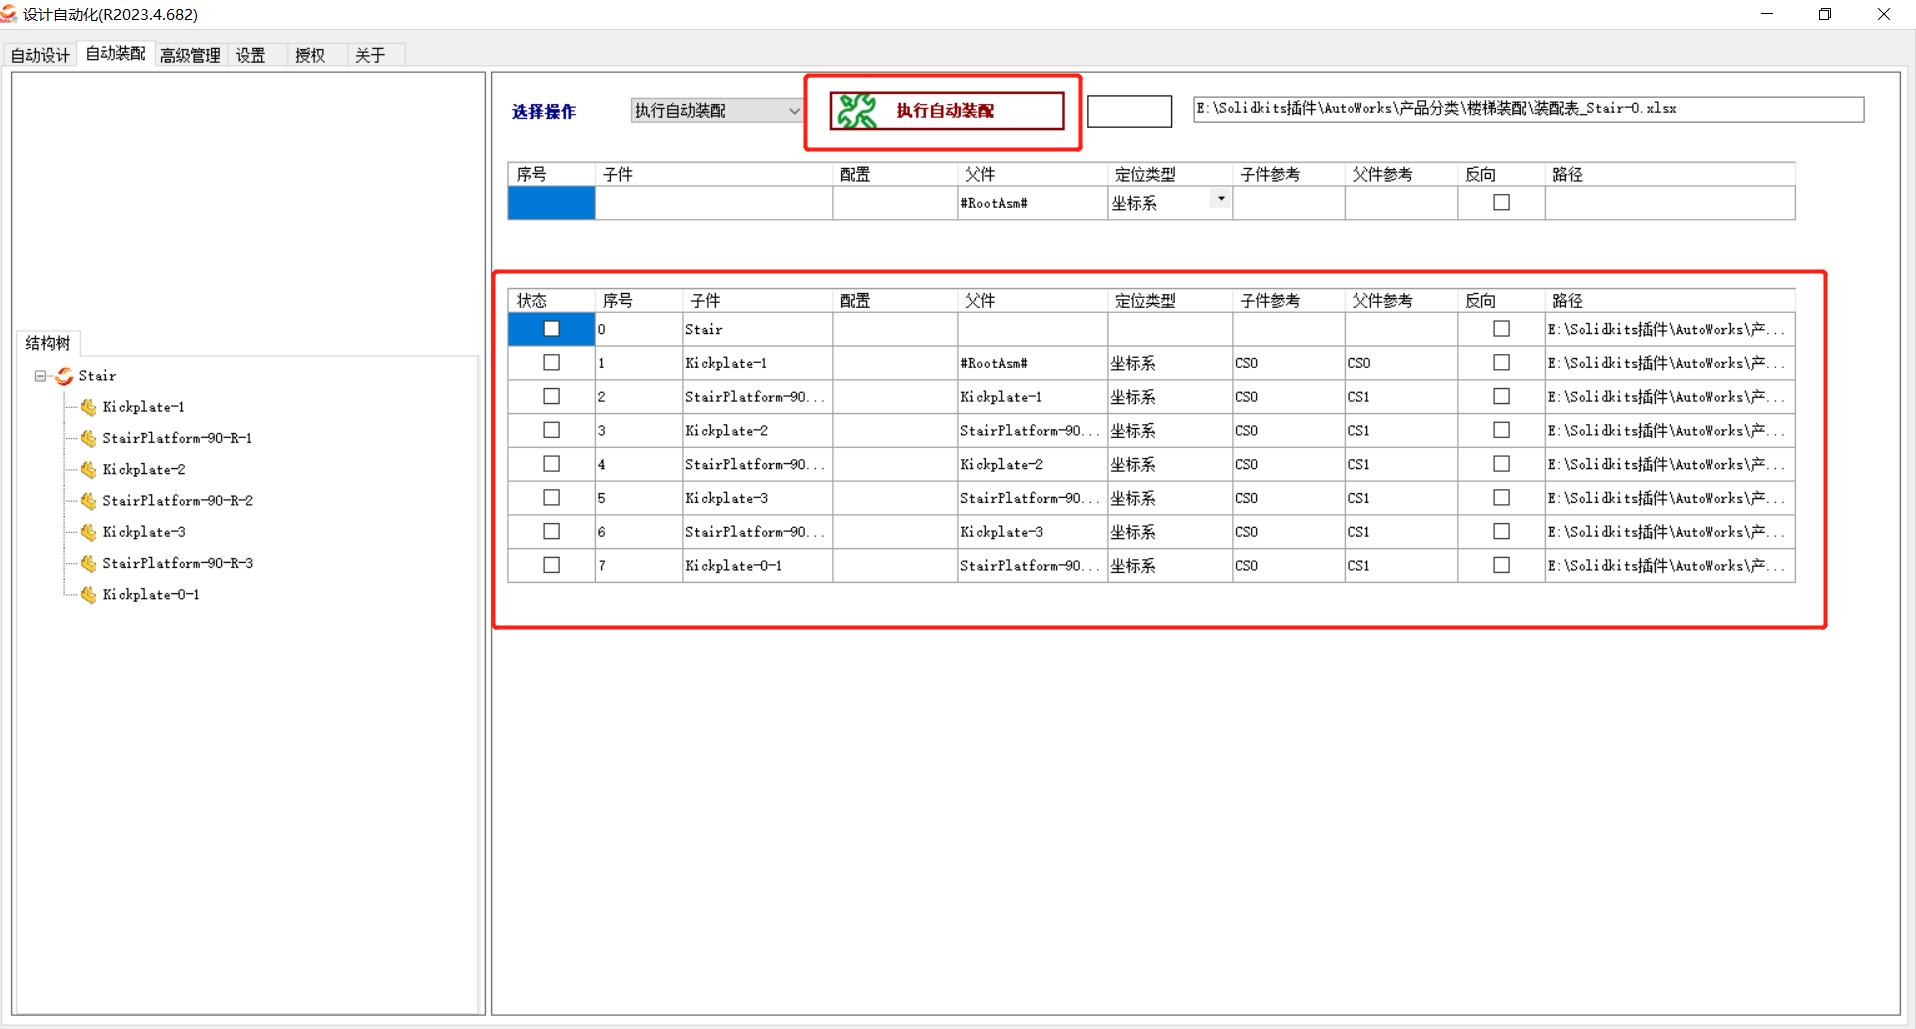This screenshot has width=1916, height=1029.
Task: Click the application logo in the title bar
Action: (x=11, y=14)
